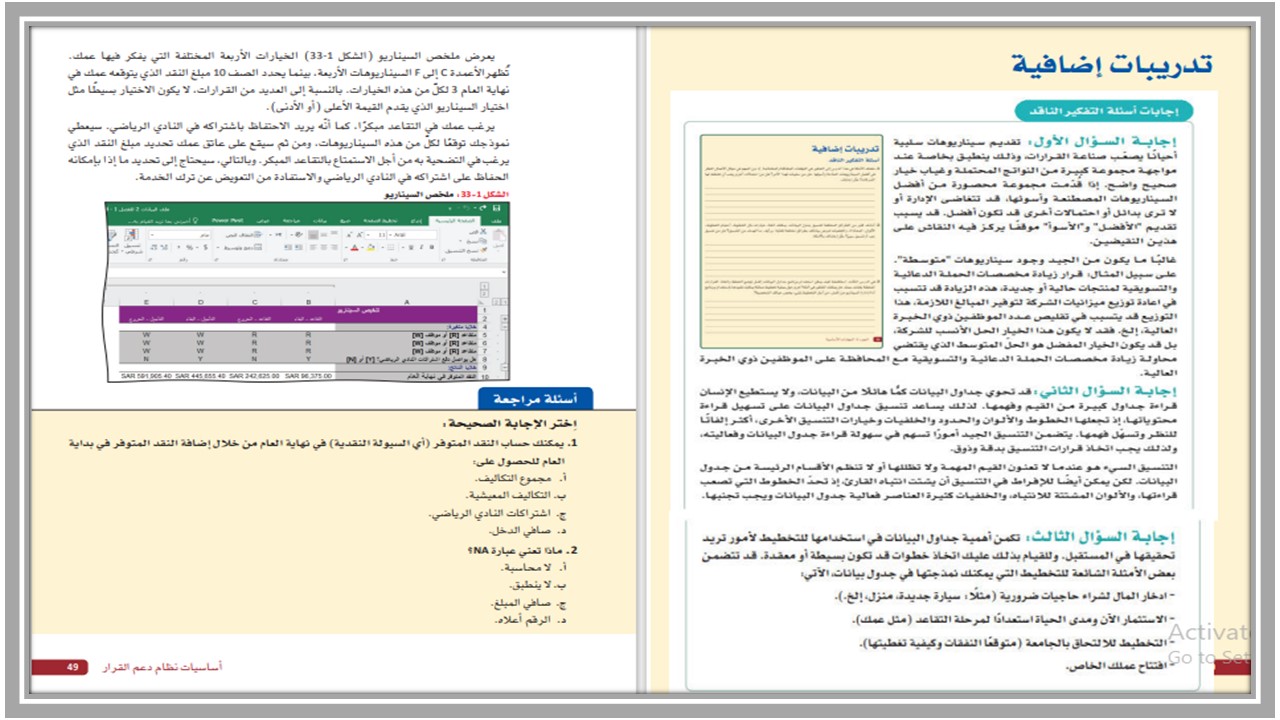1280x720 pixels.
Task: Click the figure caption 'الشكل 1-33: ملخص السيناريو'
Action: coord(447,194)
